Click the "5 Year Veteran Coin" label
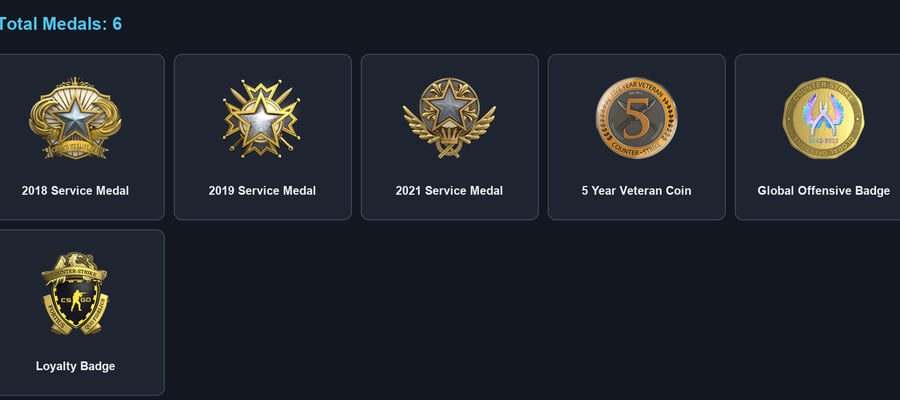900x400 pixels. 636,191
